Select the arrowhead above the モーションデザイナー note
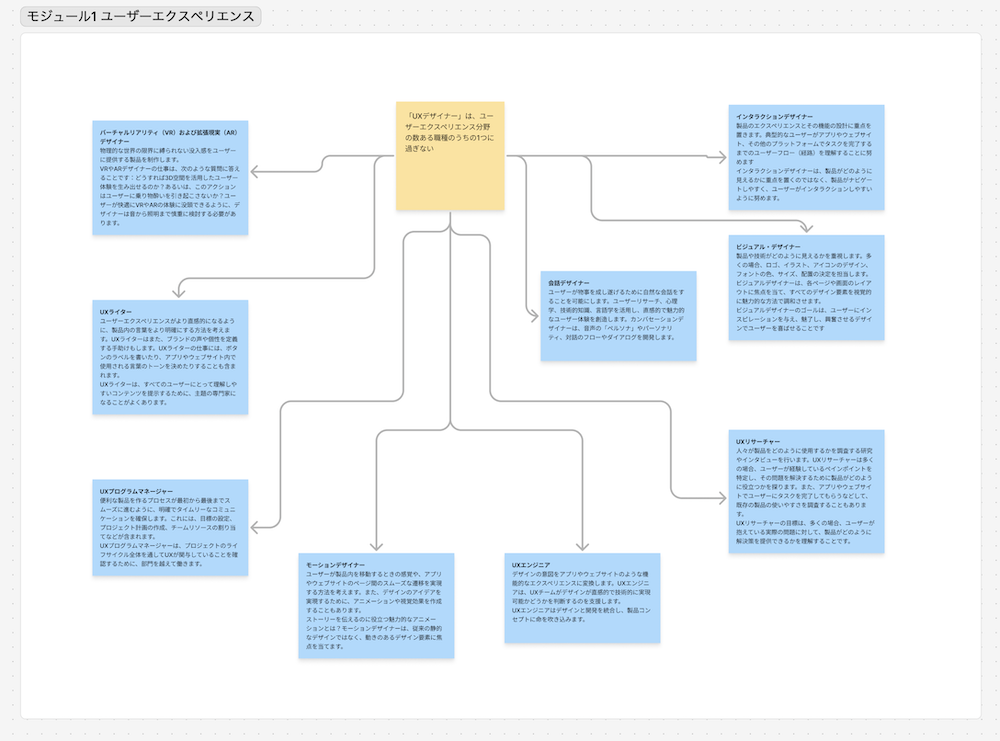Screen dimensions: 1000x741 click(x=377, y=546)
